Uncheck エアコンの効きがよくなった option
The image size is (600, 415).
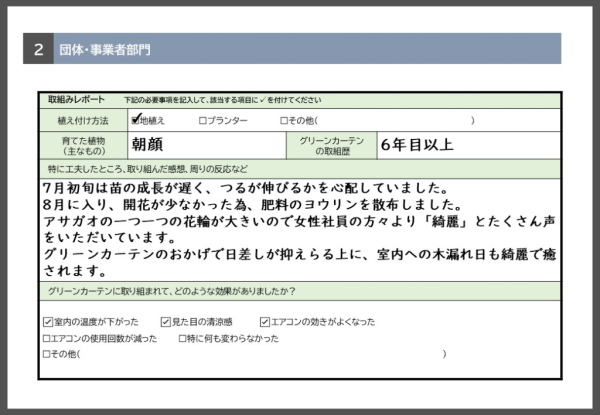(264, 322)
